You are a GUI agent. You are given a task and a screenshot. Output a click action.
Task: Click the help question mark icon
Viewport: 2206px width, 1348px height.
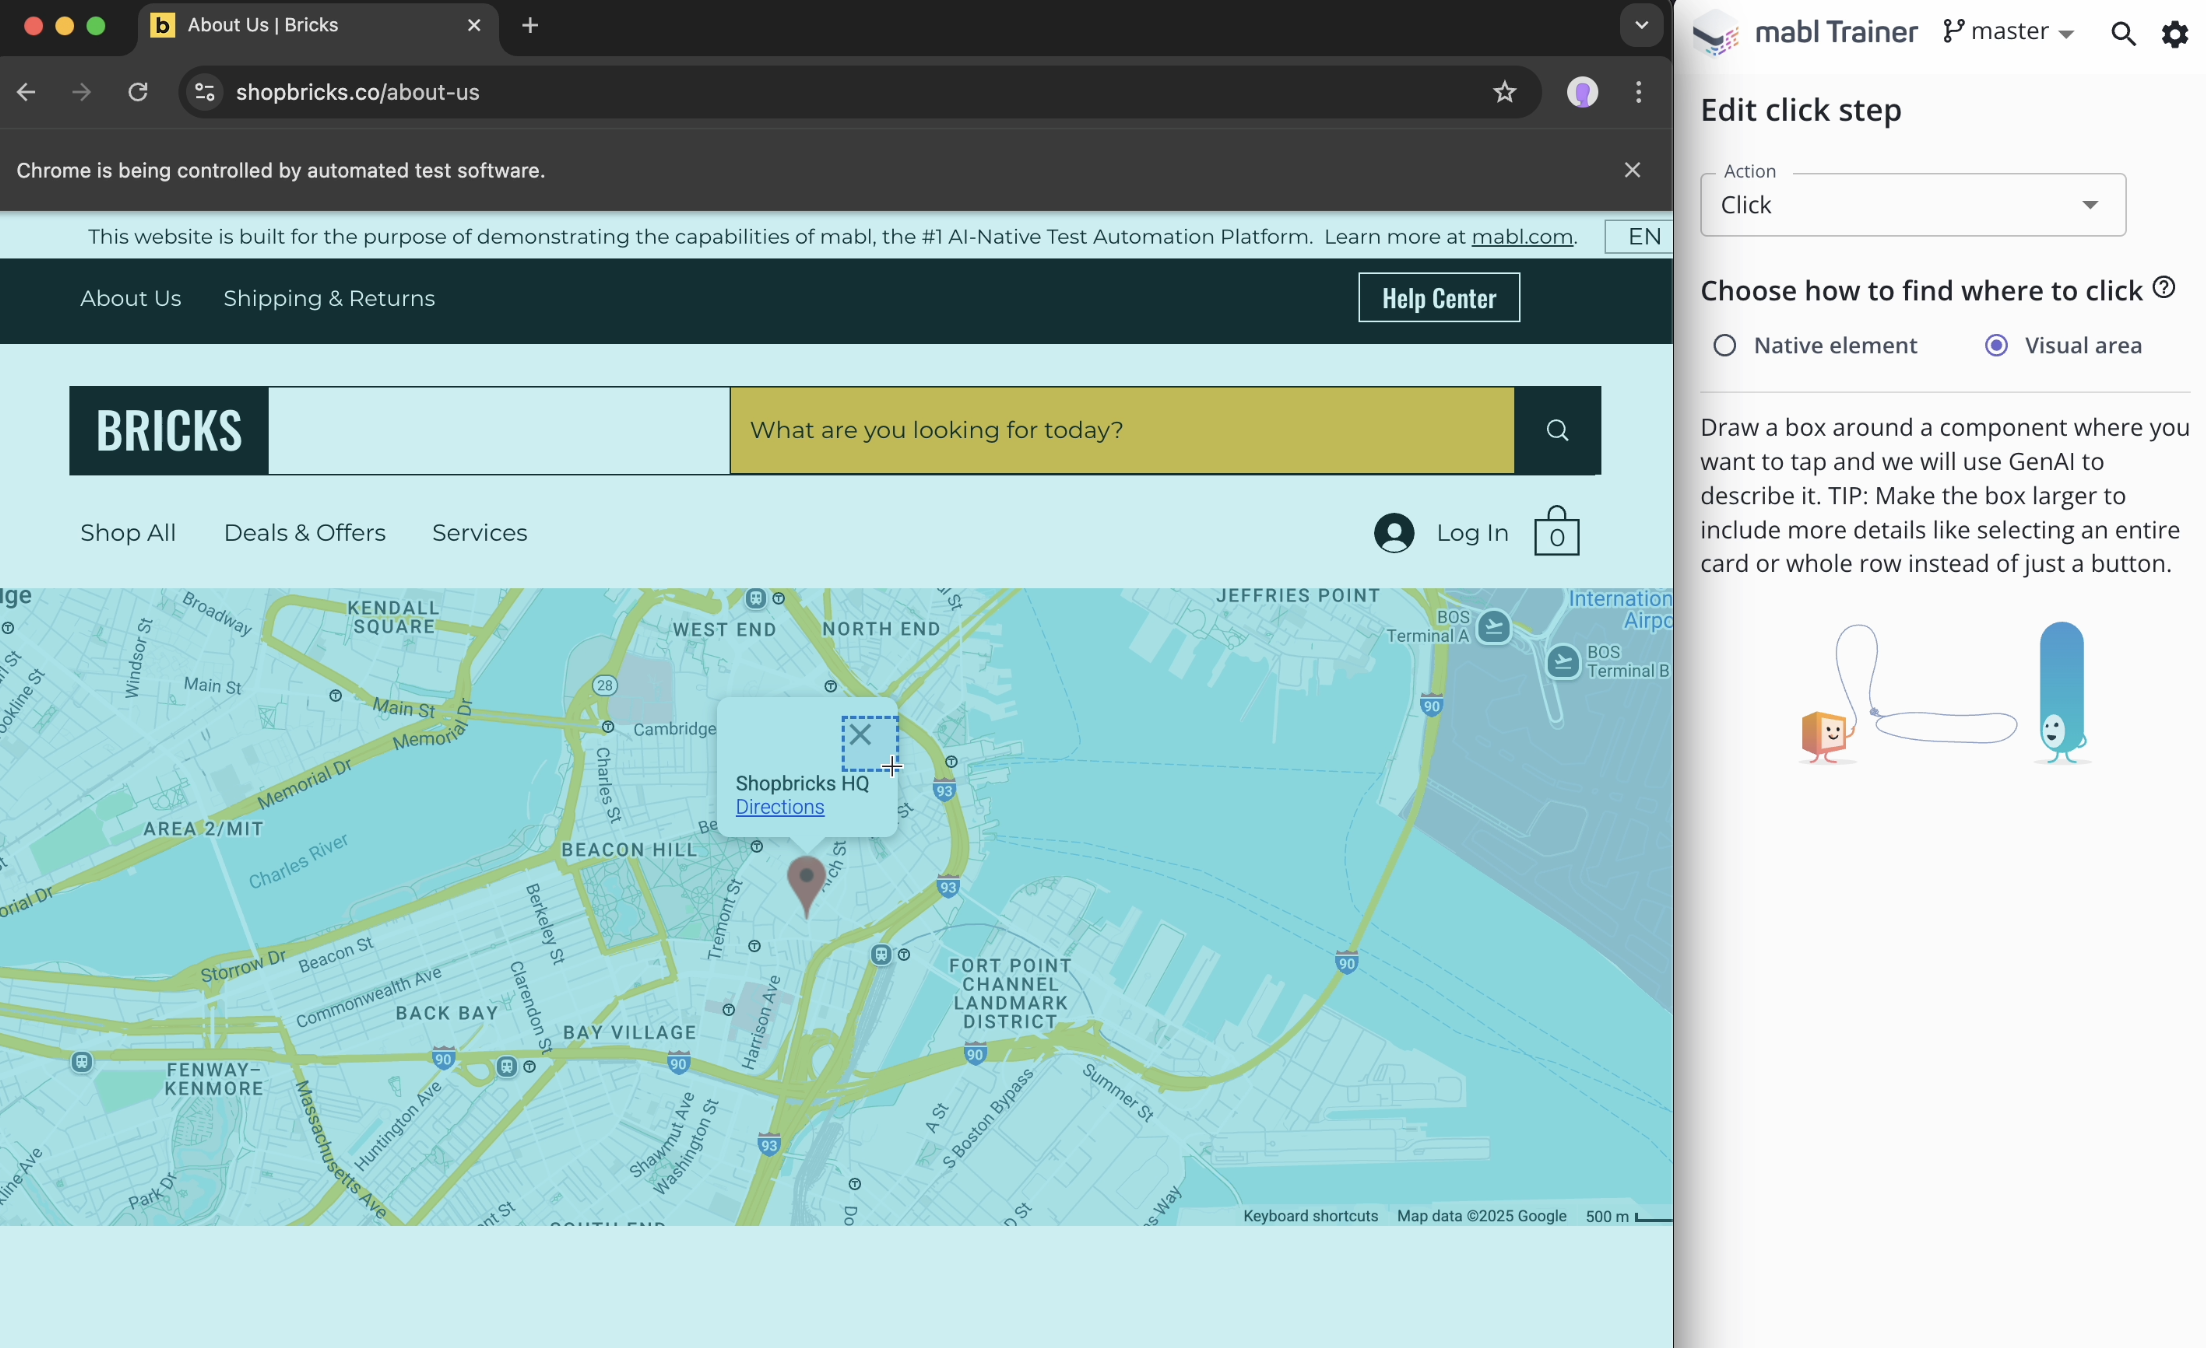pos(2164,288)
